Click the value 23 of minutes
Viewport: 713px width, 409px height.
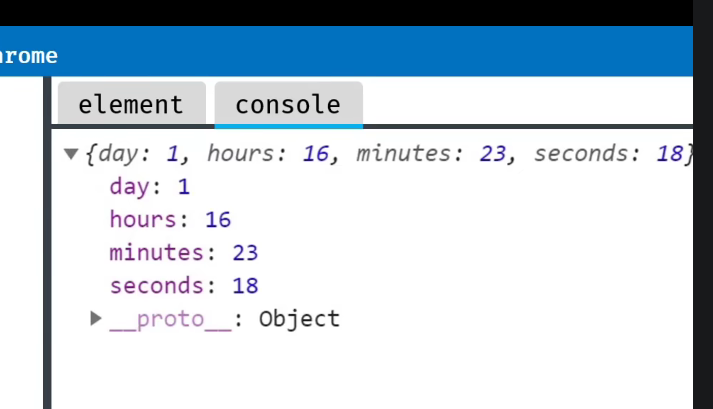[246, 253]
